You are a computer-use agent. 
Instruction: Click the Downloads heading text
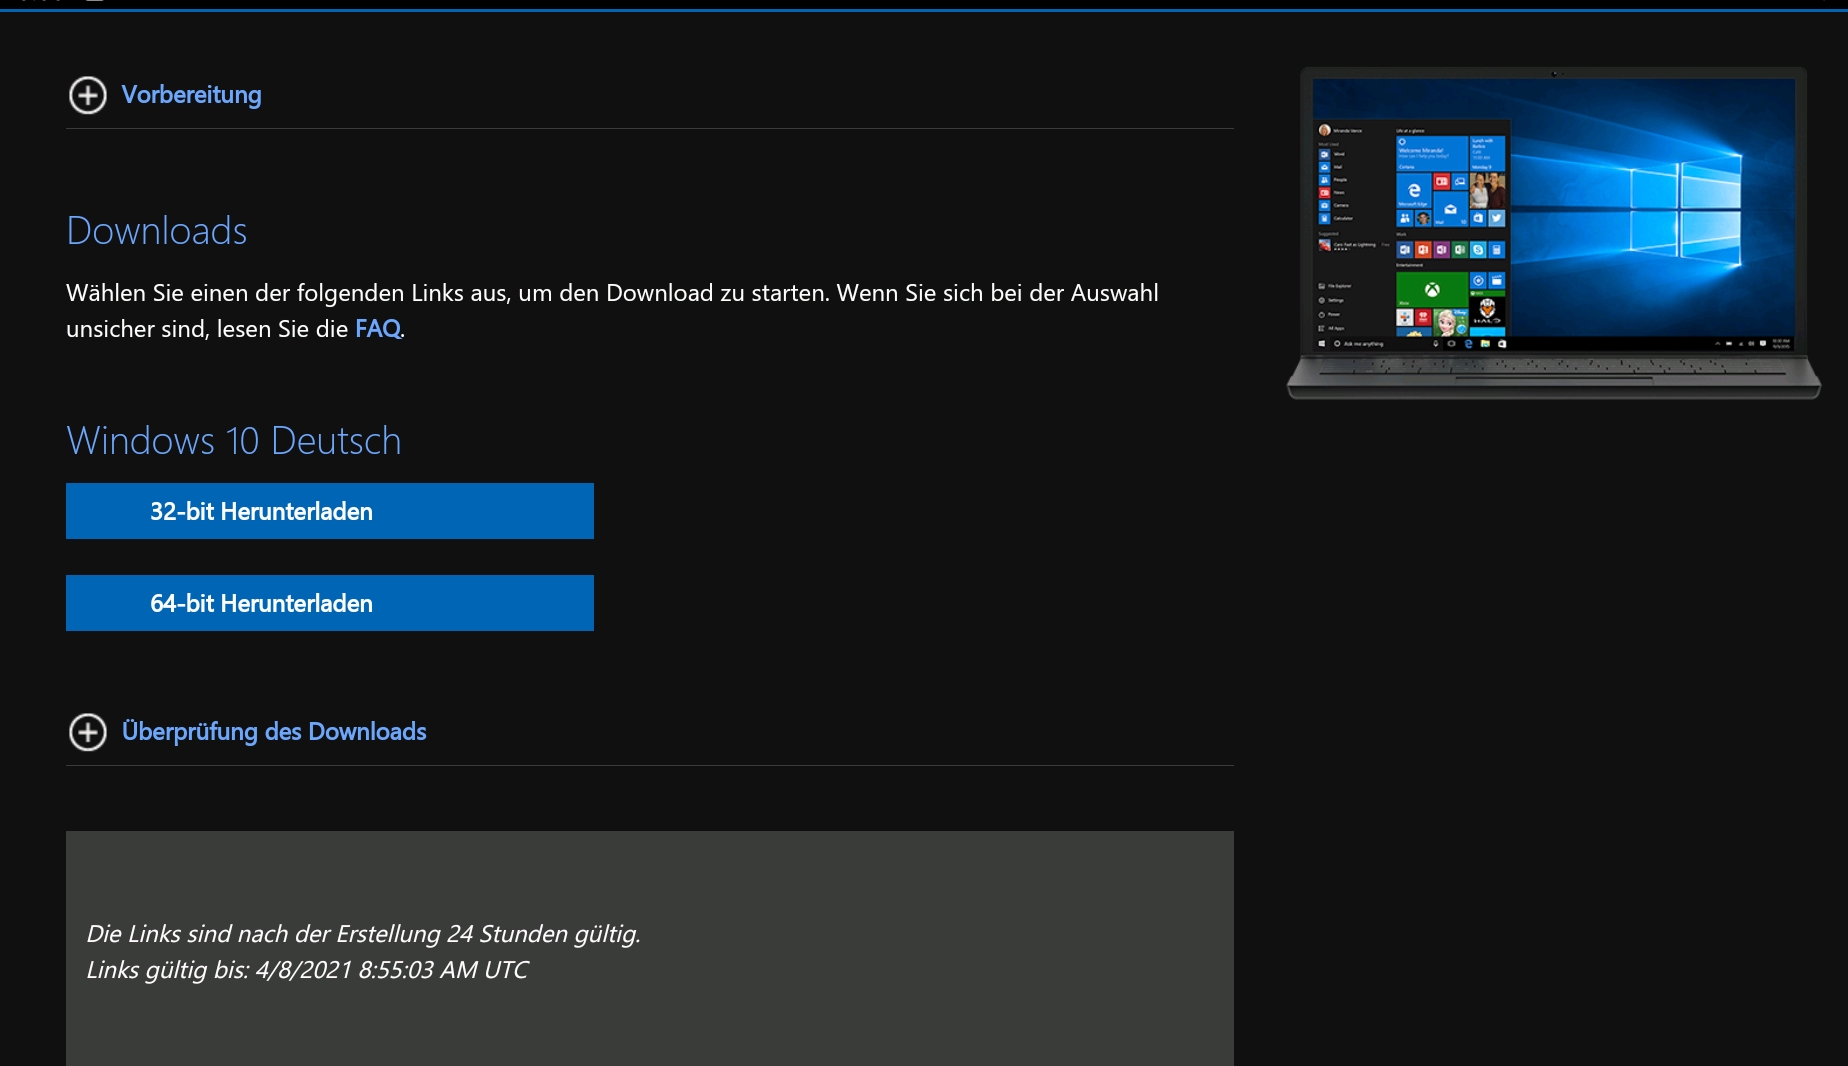coord(157,231)
